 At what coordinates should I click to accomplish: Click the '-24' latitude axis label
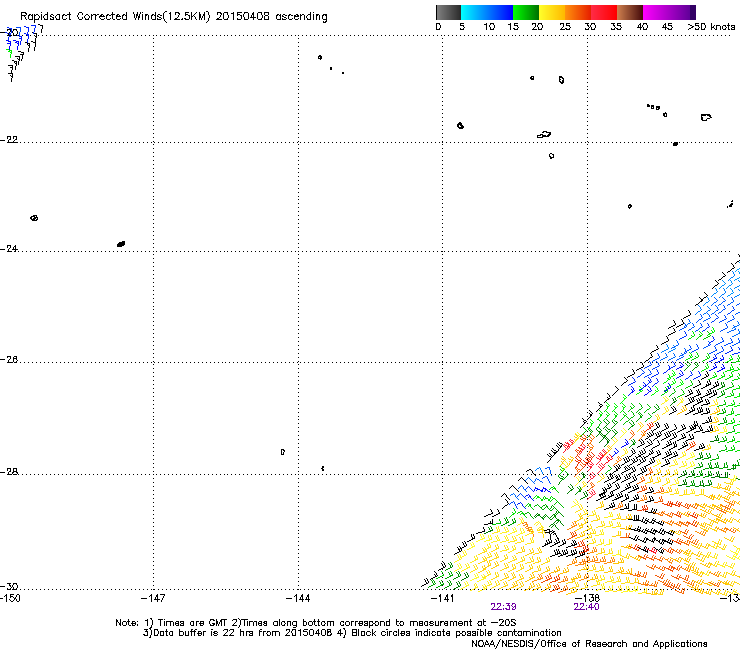click(9, 249)
